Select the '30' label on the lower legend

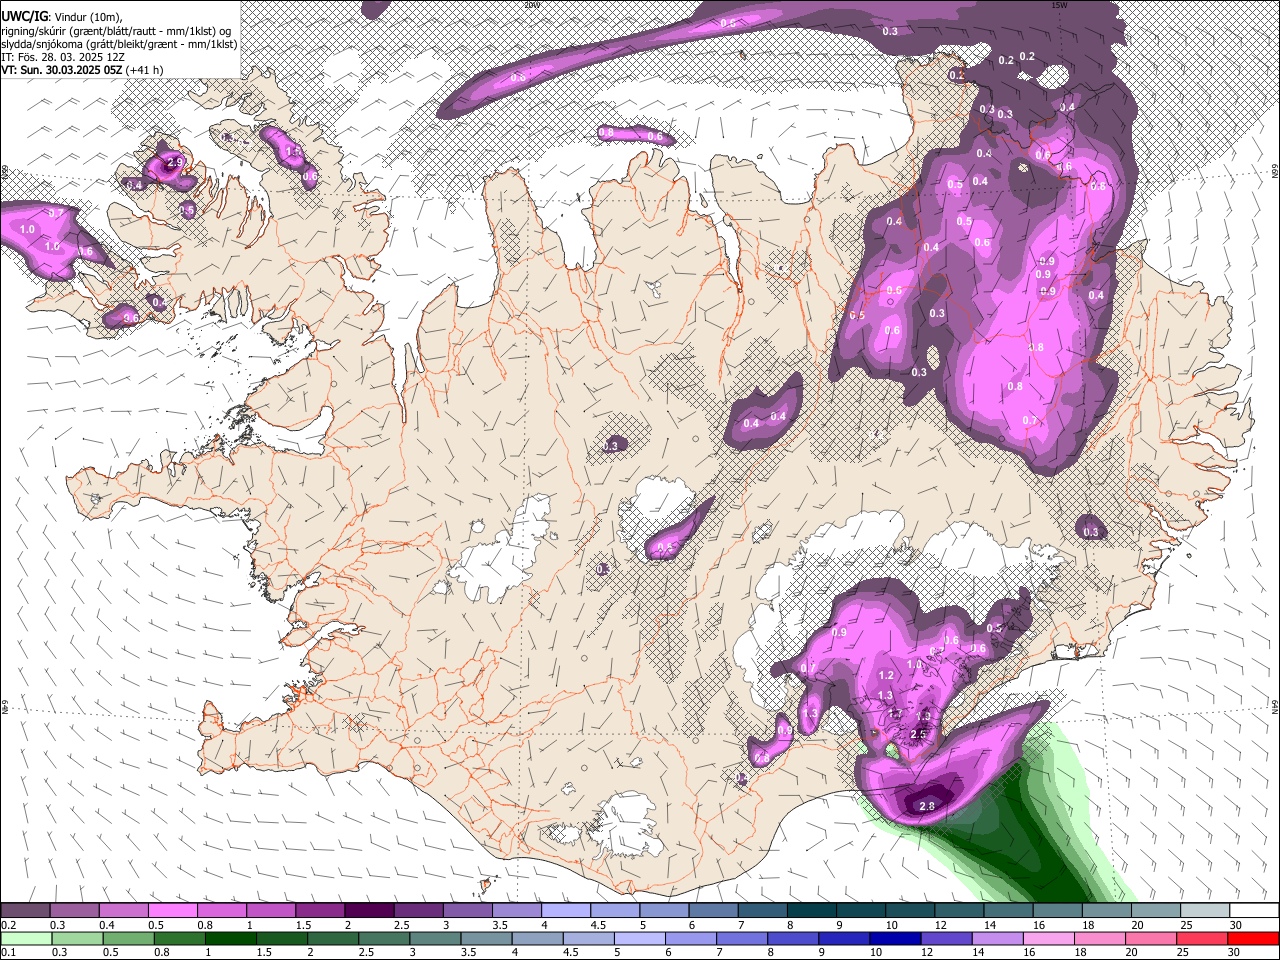click(x=1235, y=952)
